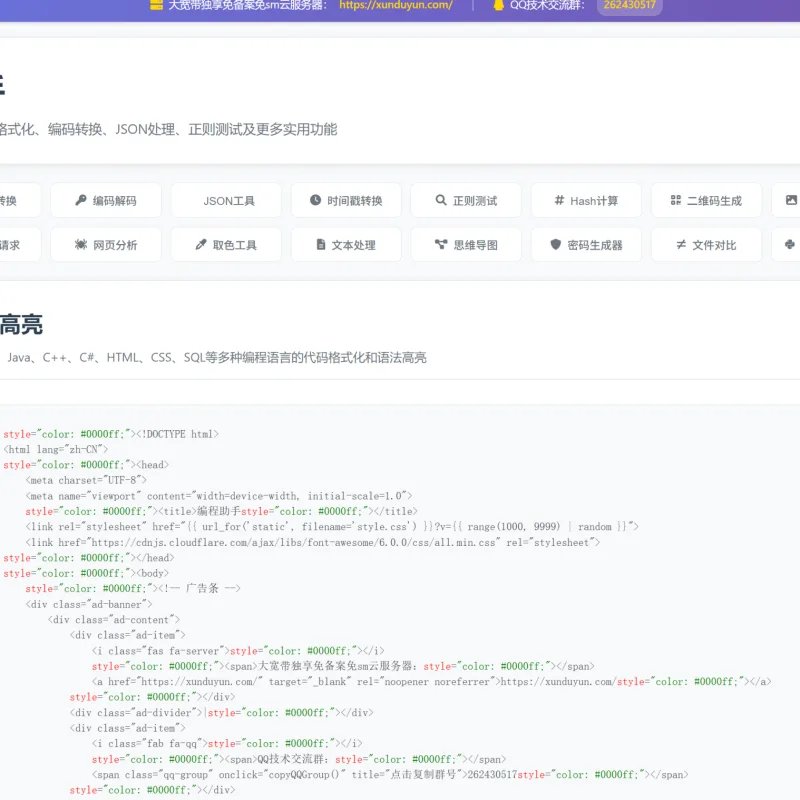Open the 思维导图 diagram tool
The height and width of the screenshot is (800, 800).
click(466, 245)
